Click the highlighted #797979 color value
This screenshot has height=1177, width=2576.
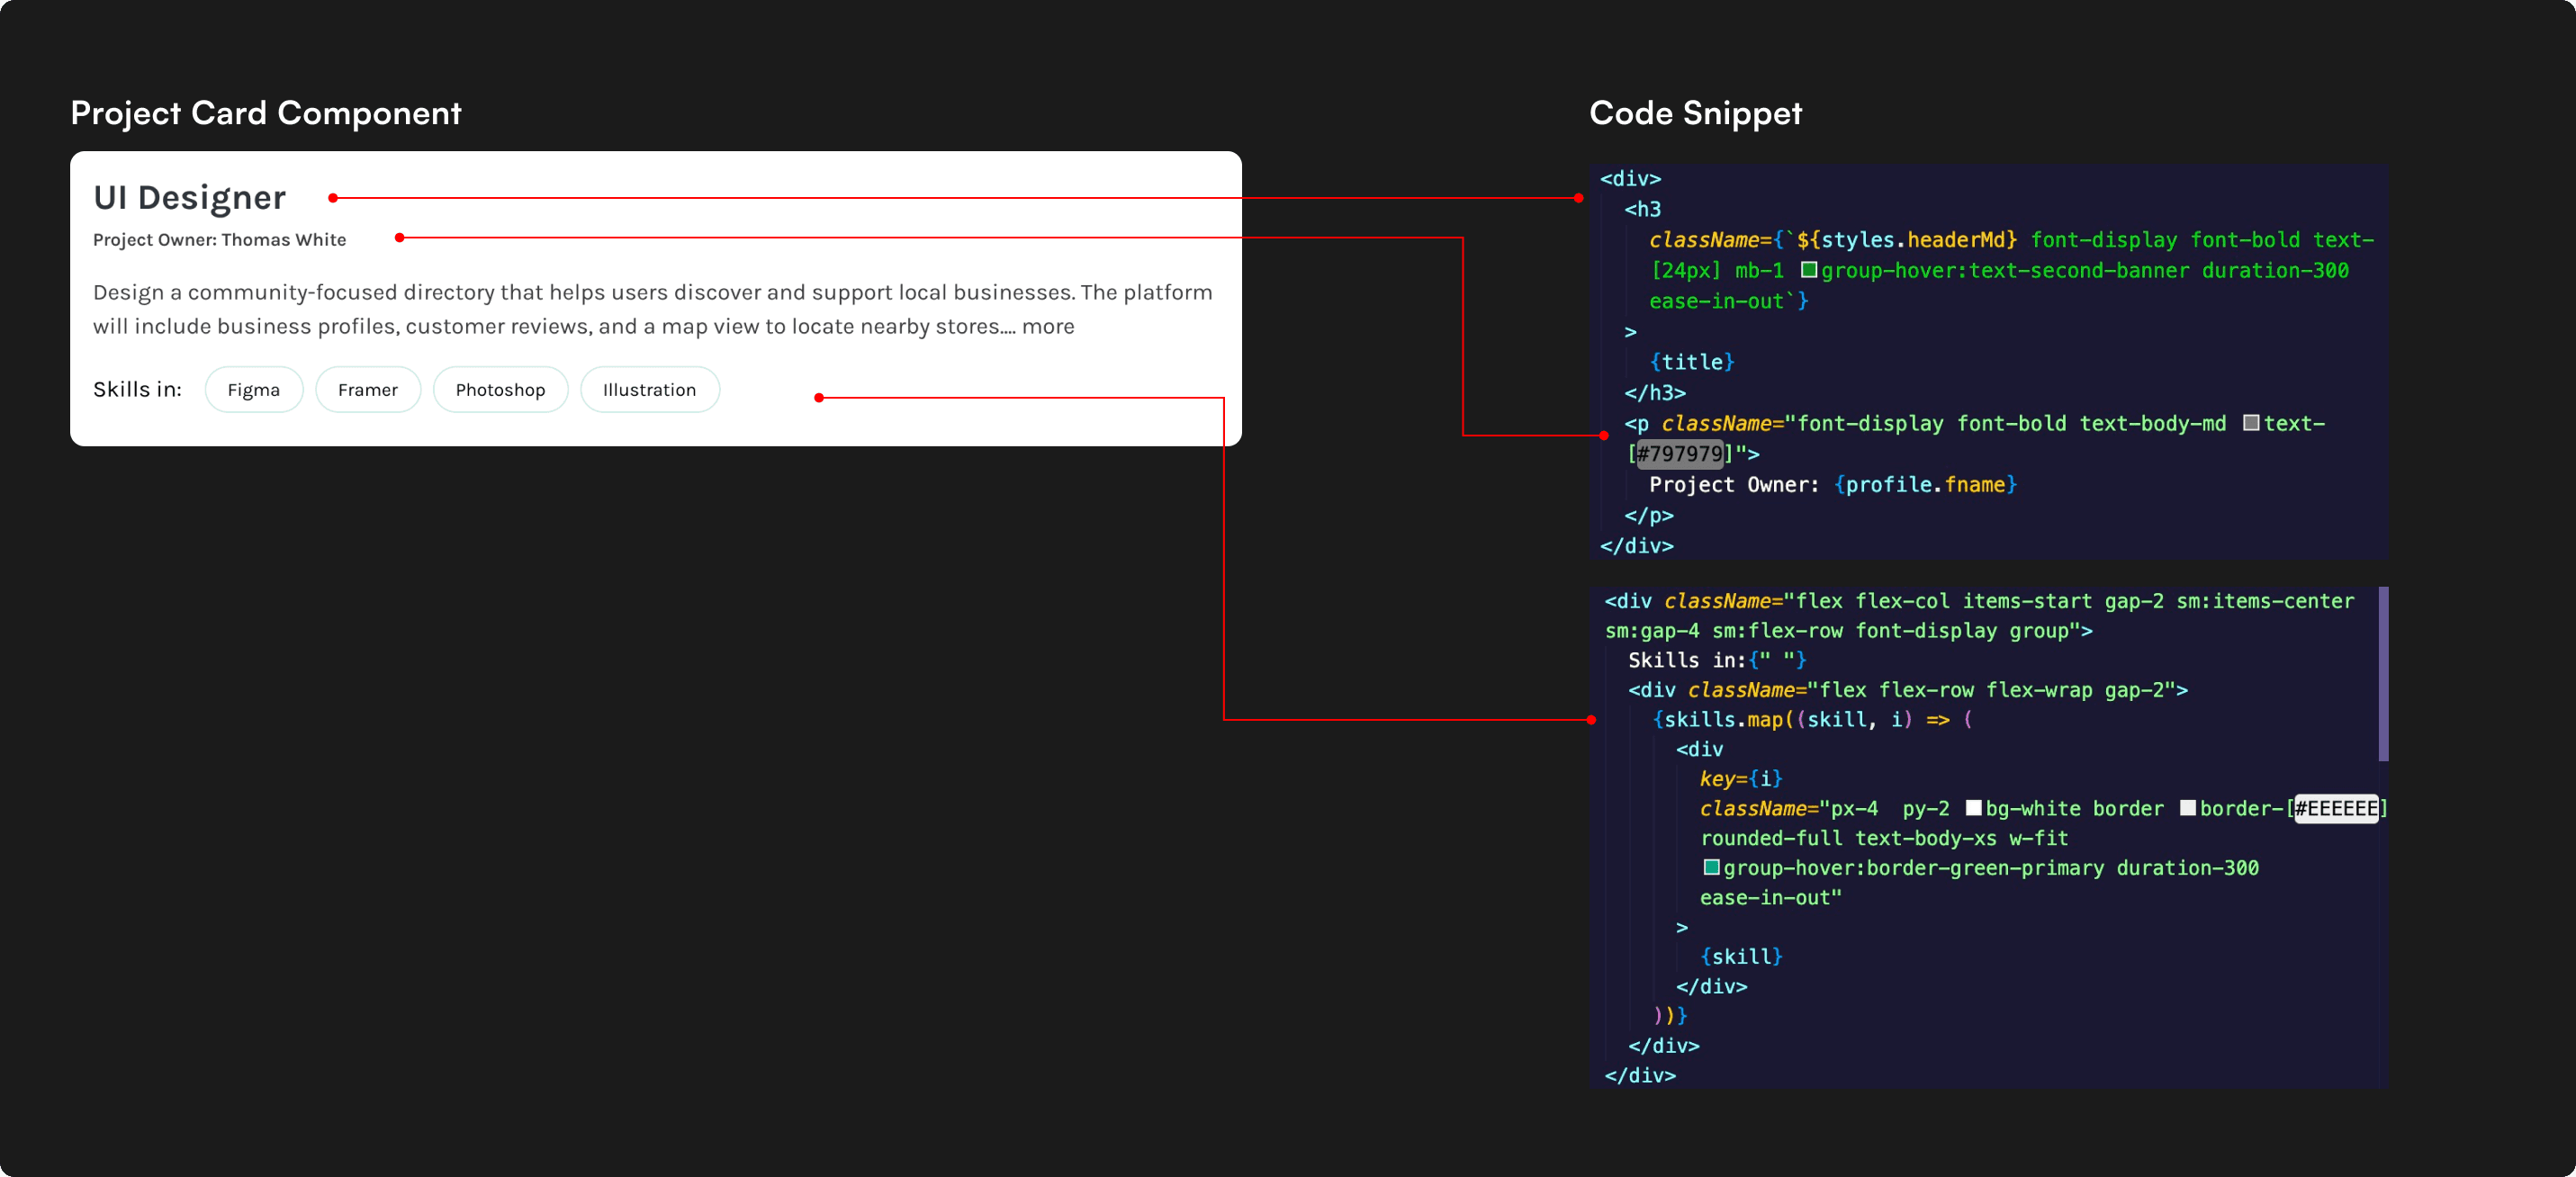(1680, 454)
